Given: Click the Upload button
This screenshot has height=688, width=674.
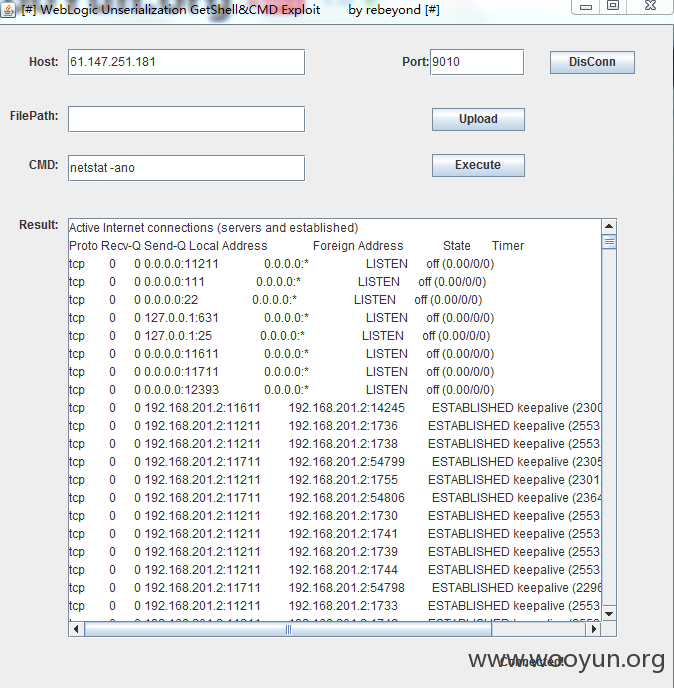Looking at the screenshot, I should point(478,119).
